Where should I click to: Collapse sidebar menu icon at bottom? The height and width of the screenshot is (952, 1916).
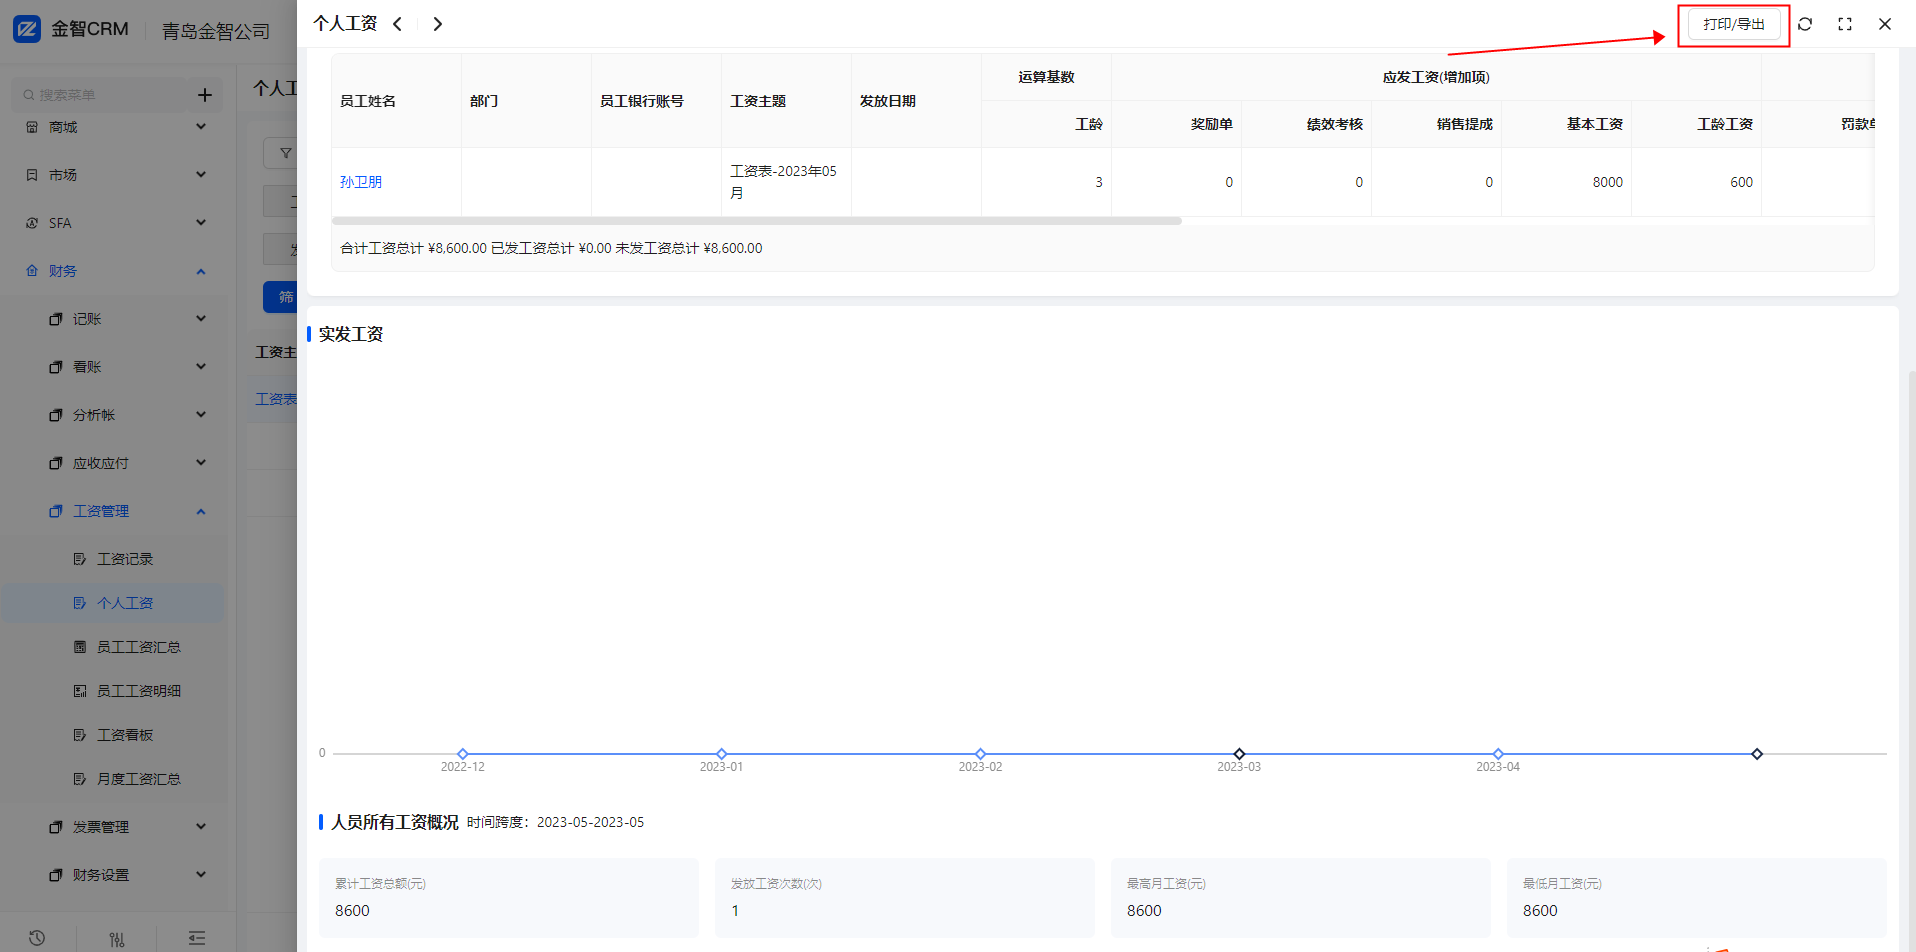197,938
